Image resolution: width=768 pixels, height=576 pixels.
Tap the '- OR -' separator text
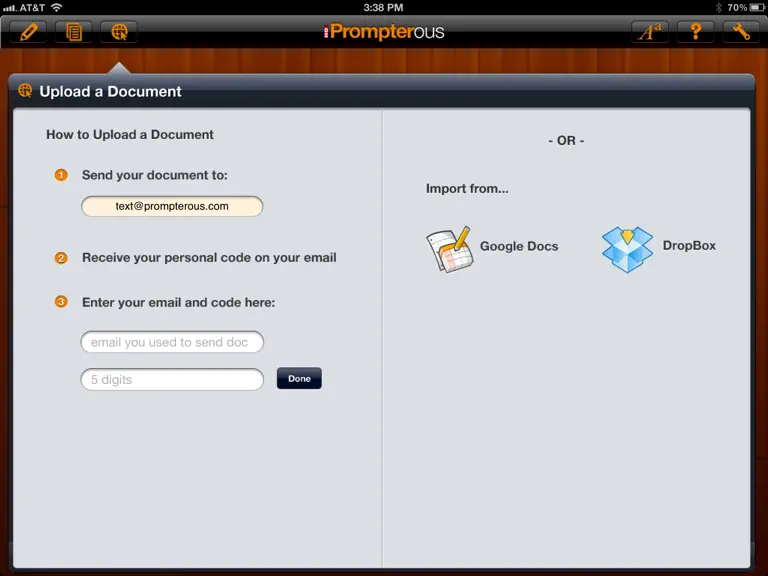pos(566,141)
